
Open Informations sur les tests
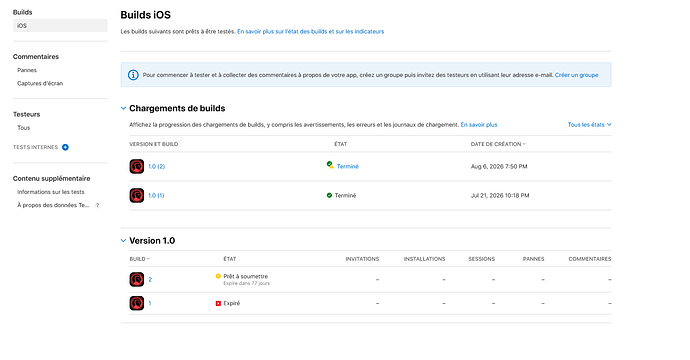click(x=51, y=192)
